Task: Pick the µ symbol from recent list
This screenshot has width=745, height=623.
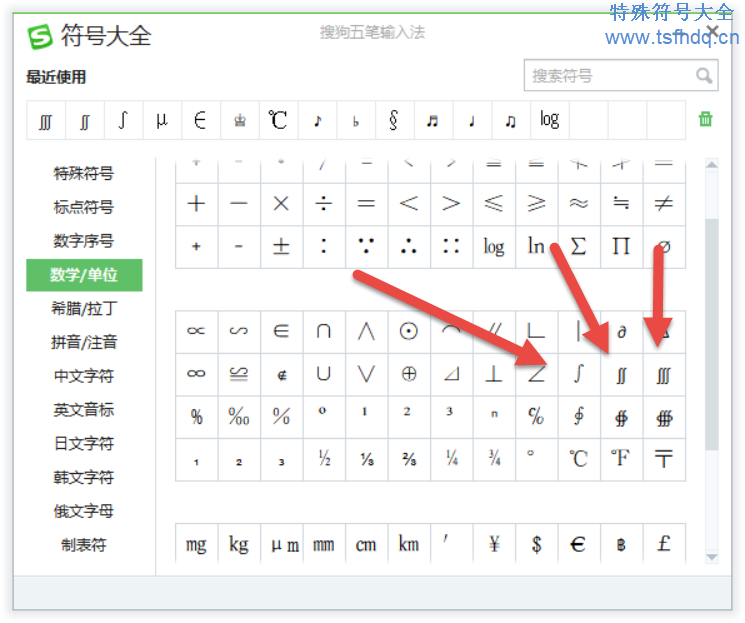Action: click(162, 120)
